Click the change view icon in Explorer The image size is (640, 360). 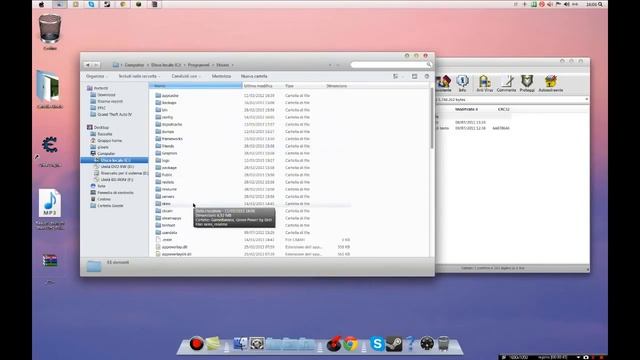point(396,76)
